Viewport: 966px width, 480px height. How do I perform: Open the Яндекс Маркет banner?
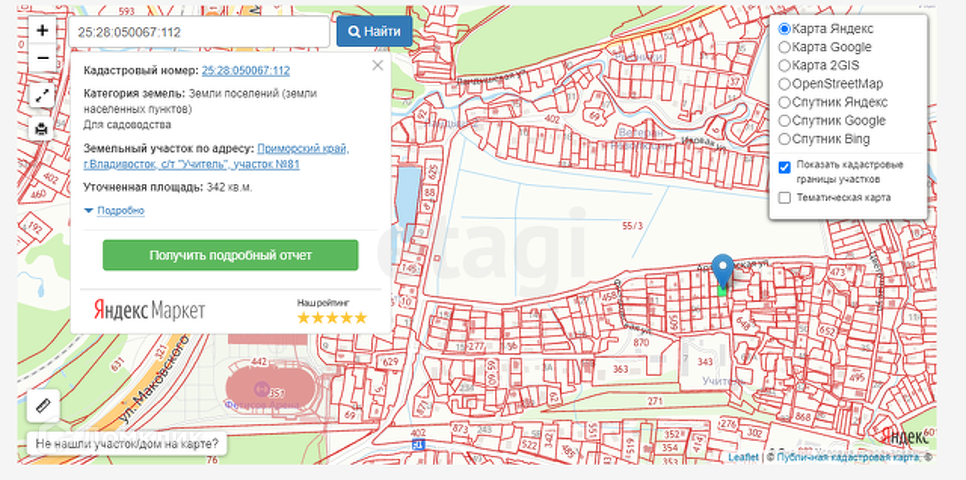150,310
